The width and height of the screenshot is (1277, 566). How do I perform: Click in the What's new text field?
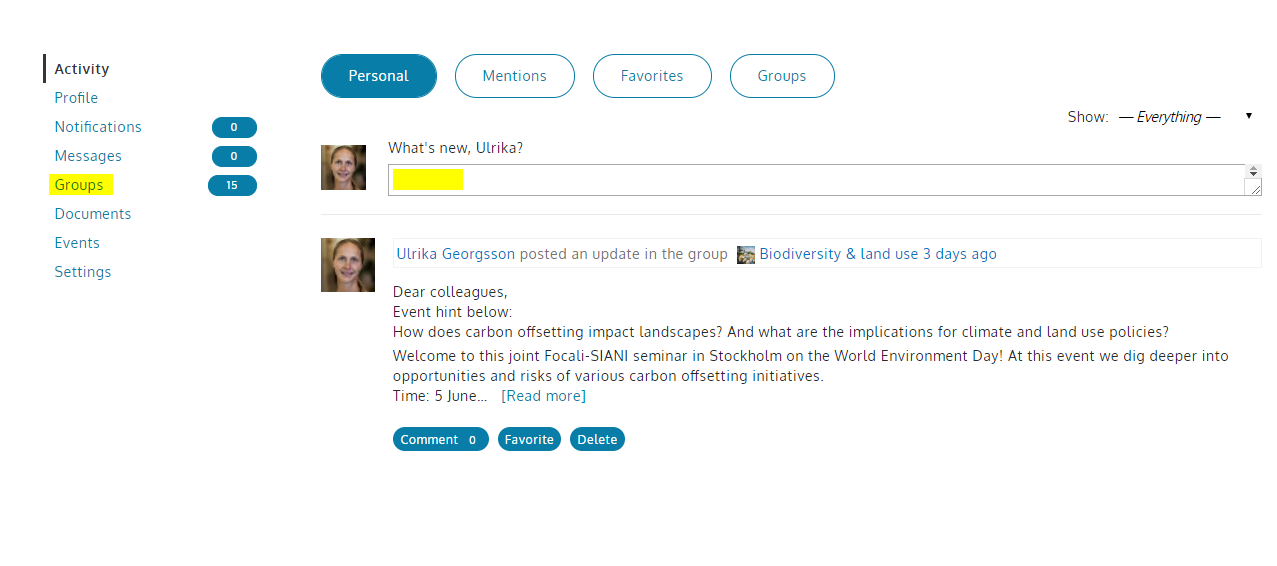coord(816,180)
